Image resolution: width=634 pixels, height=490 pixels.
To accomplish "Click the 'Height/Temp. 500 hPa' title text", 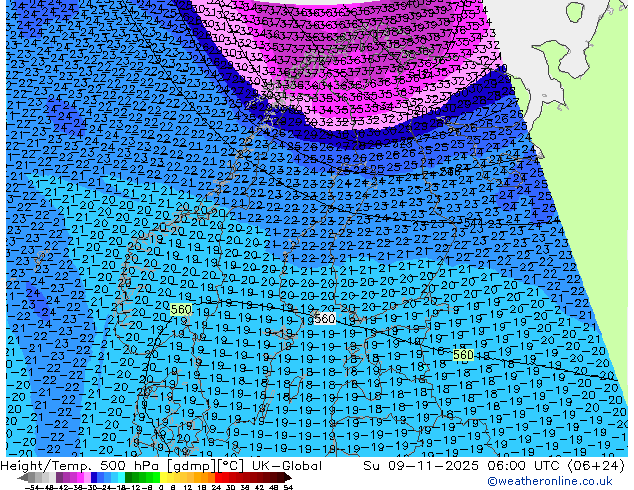I will (80, 466).
